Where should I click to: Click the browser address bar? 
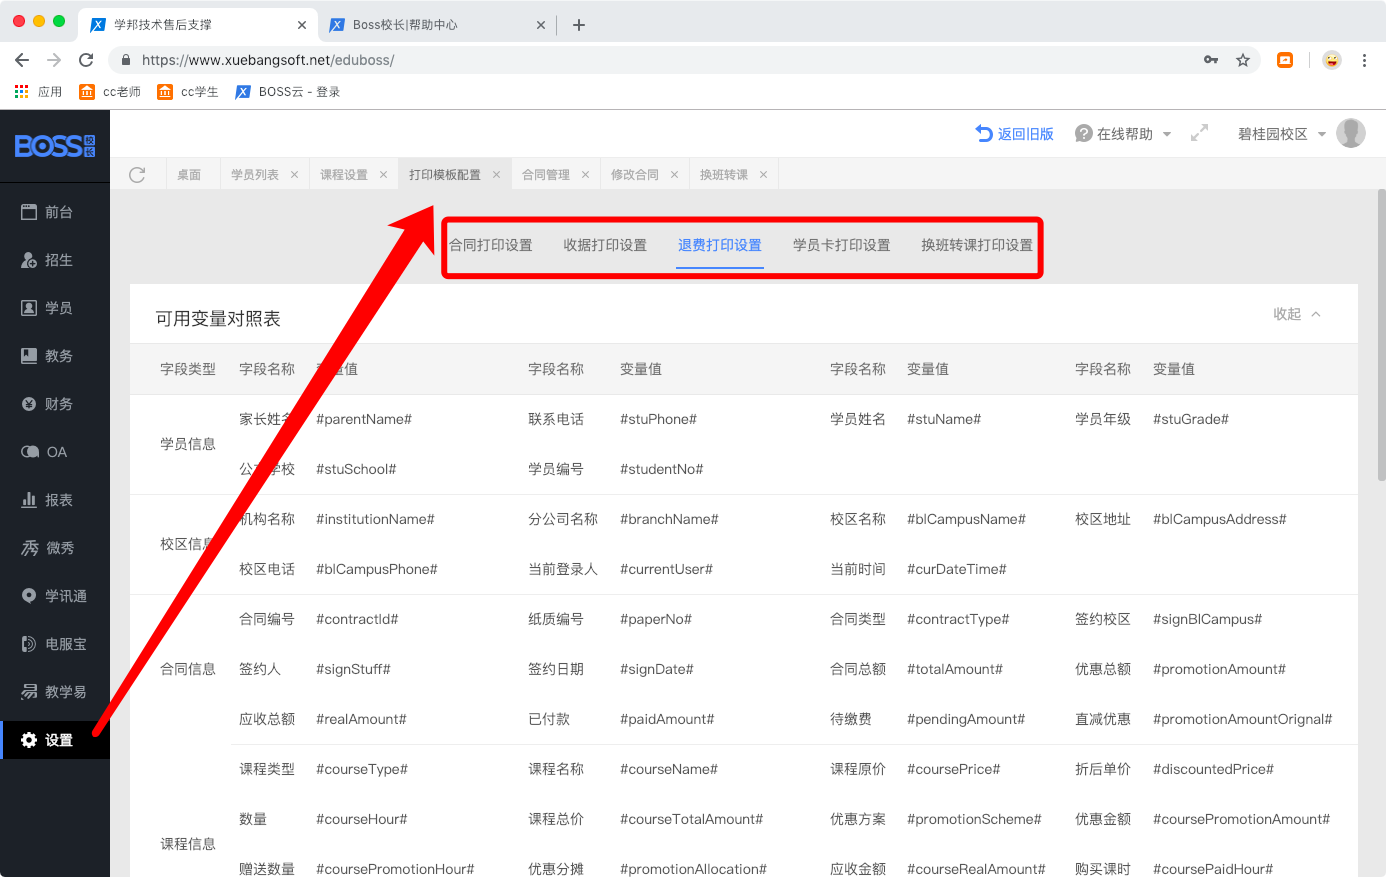coord(660,60)
